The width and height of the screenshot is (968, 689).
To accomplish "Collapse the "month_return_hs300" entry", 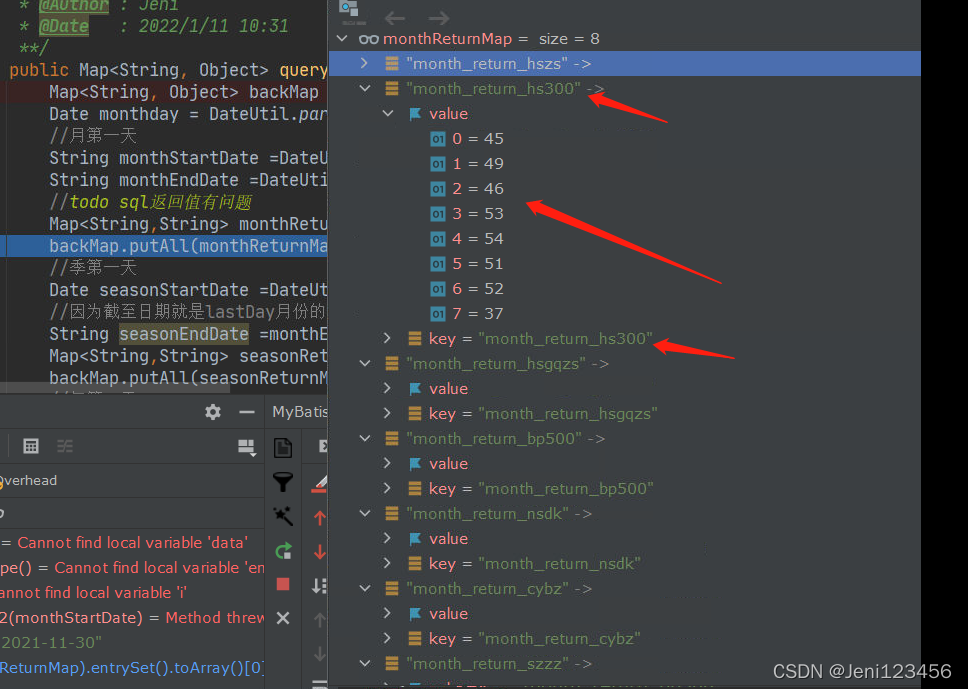I will (x=365, y=88).
